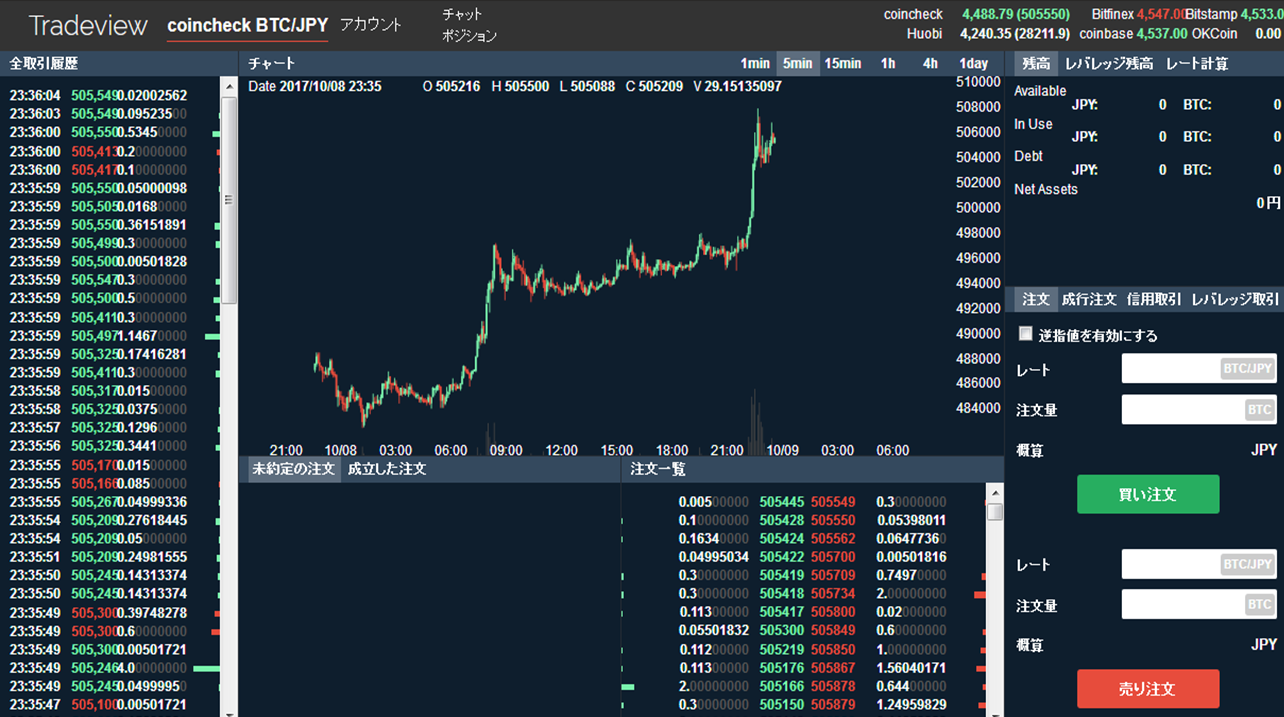The height and width of the screenshot is (717, 1284).
Task: Click the green 買い注文 button
Action: pos(1148,494)
